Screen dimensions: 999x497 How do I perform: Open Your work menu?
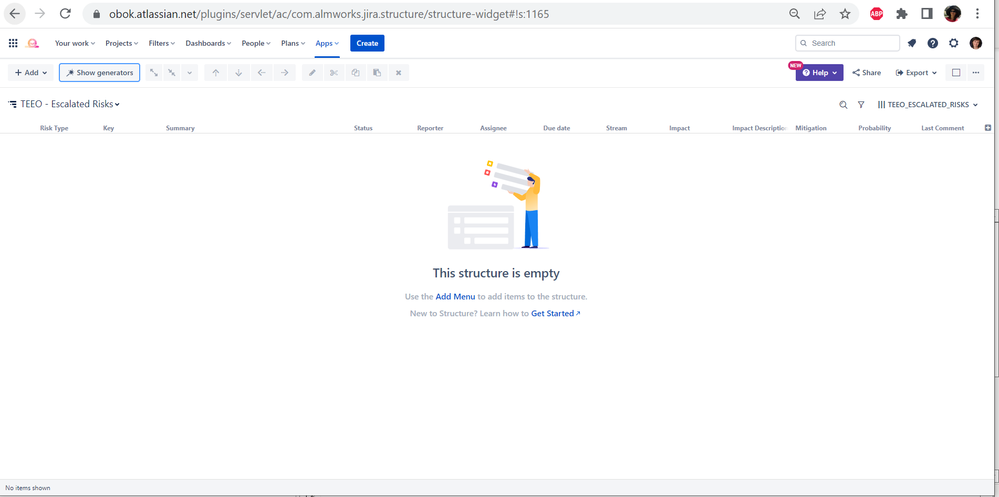75,43
